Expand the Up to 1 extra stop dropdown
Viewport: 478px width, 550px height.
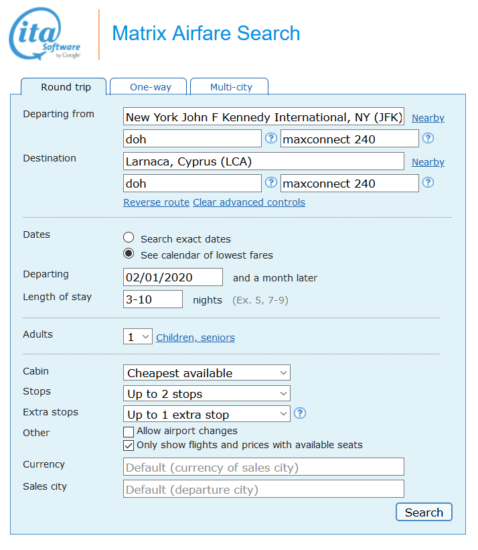tap(207, 414)
